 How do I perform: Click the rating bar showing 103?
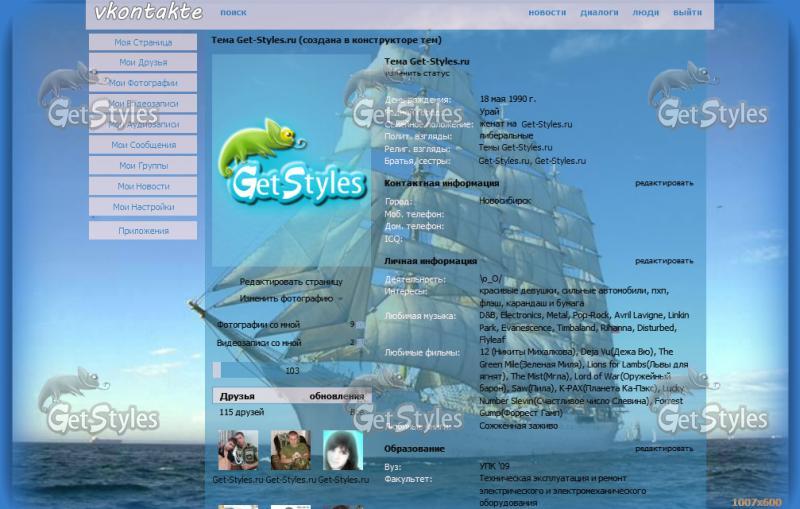click(x=291, y=370)
